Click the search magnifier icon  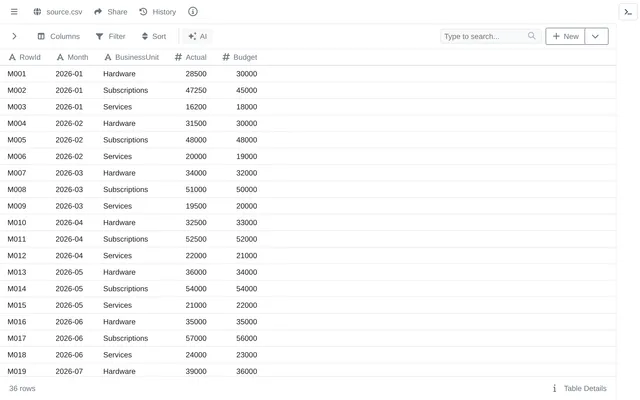click(x=531, y=36)
